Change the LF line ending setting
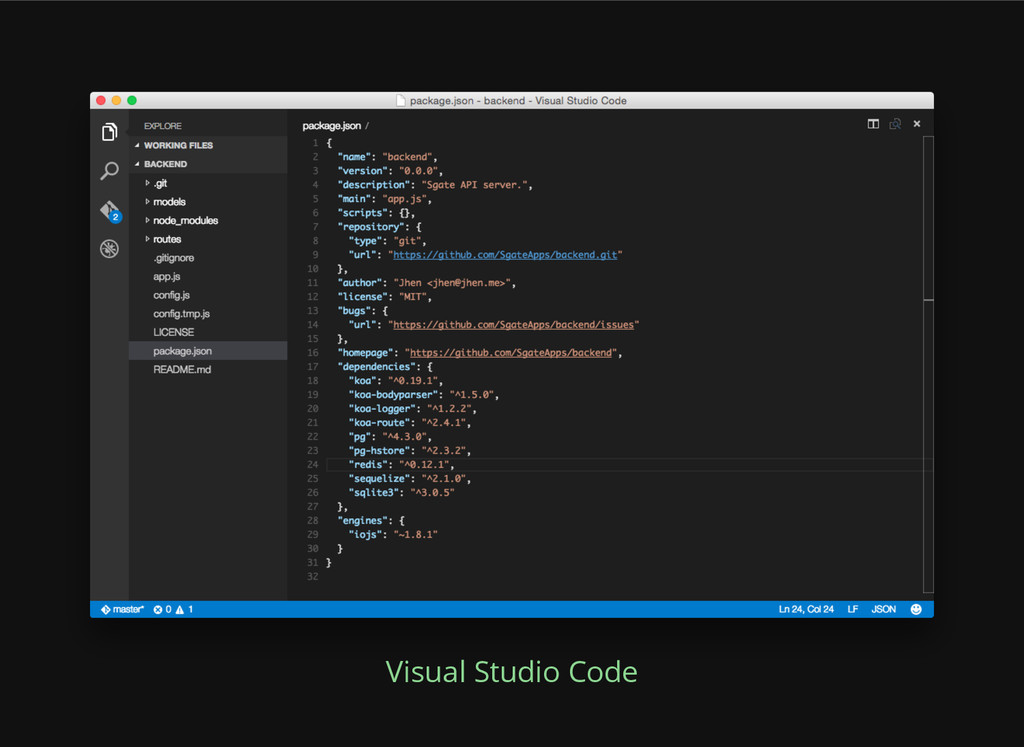 coord(852,609)
